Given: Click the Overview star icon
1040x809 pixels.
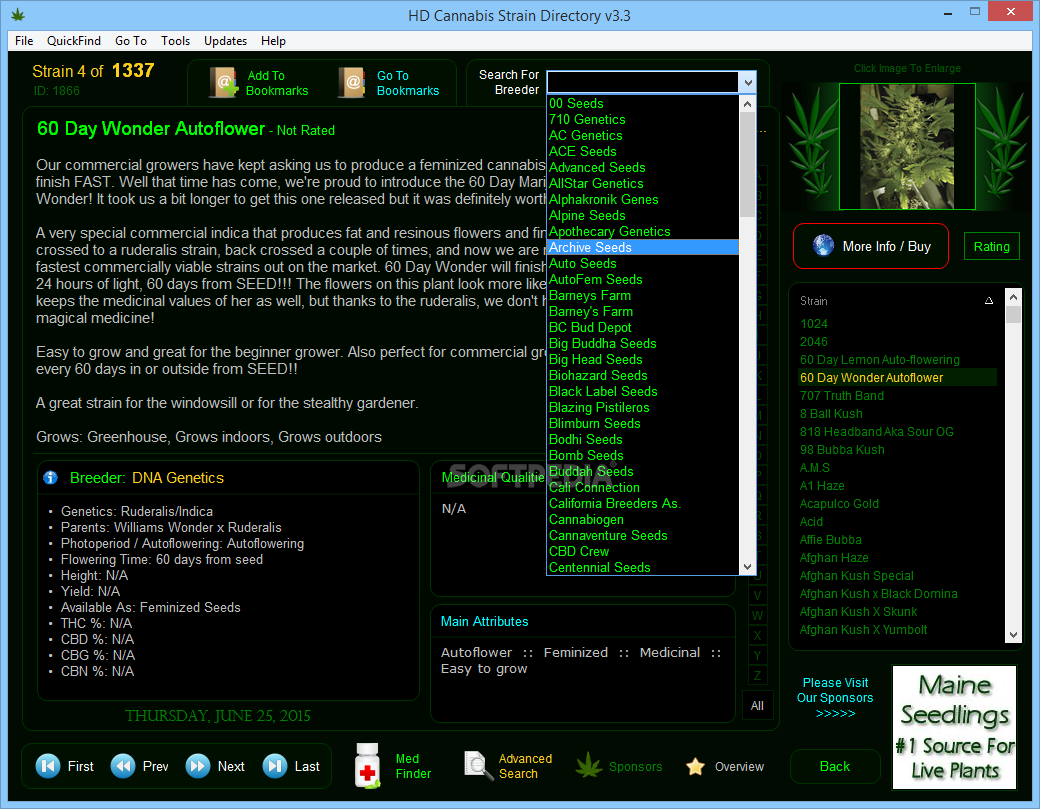Looking at the screenshot, I should (x=695, y=767).
